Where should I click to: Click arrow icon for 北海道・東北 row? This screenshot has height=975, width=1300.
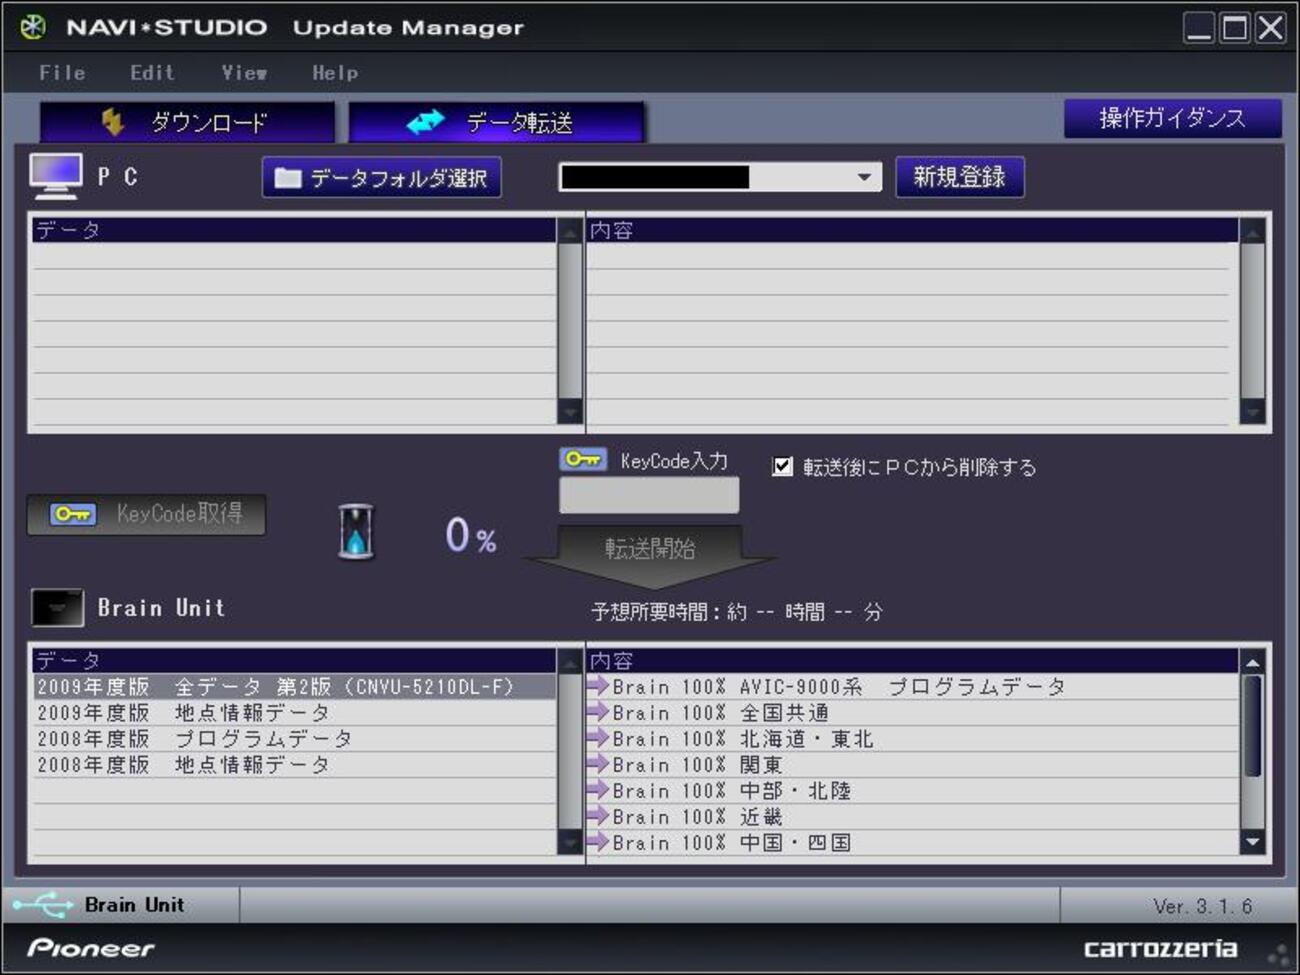[598, 738]
